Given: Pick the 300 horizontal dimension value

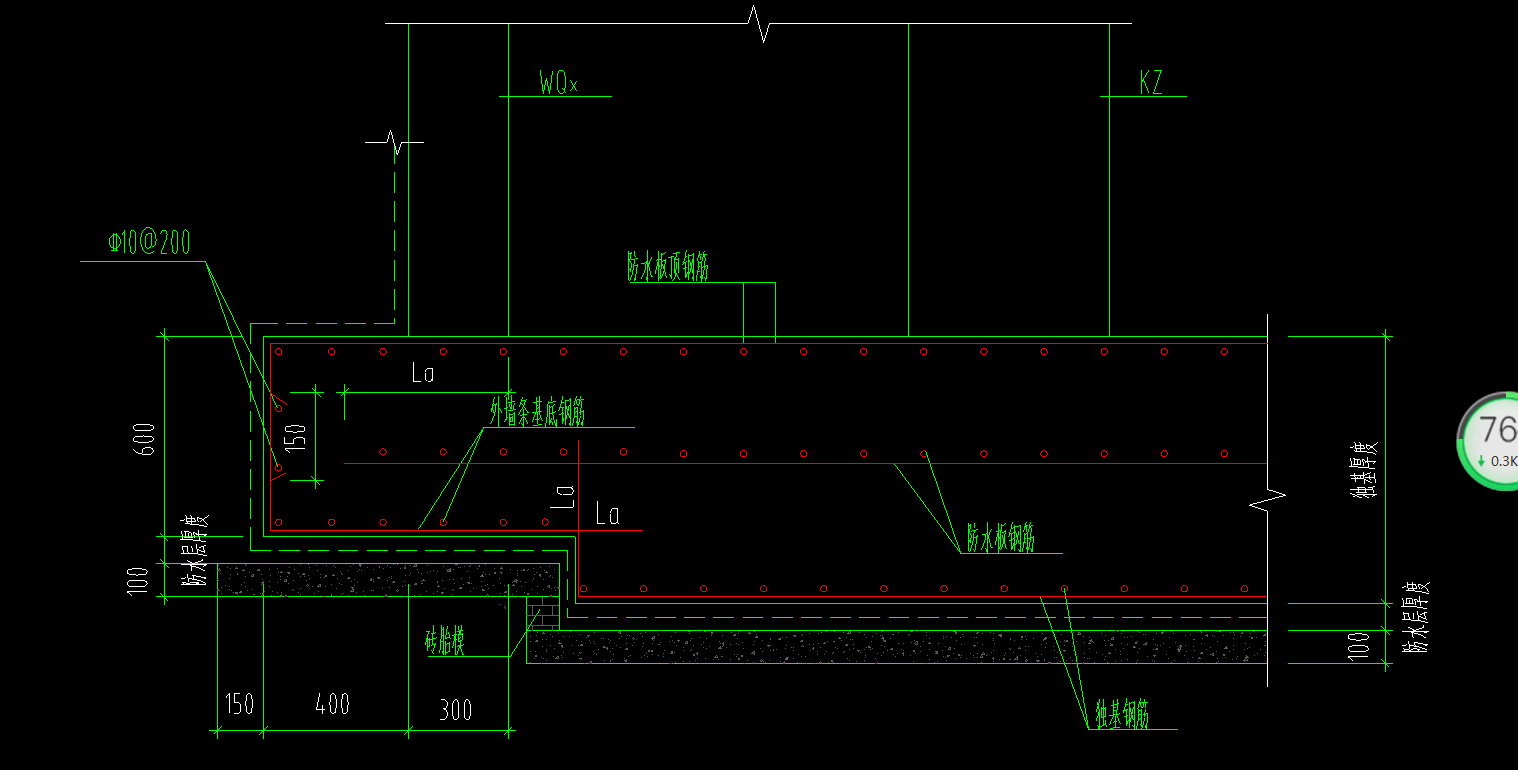Looking at the screenshot, I should point(455,711).
